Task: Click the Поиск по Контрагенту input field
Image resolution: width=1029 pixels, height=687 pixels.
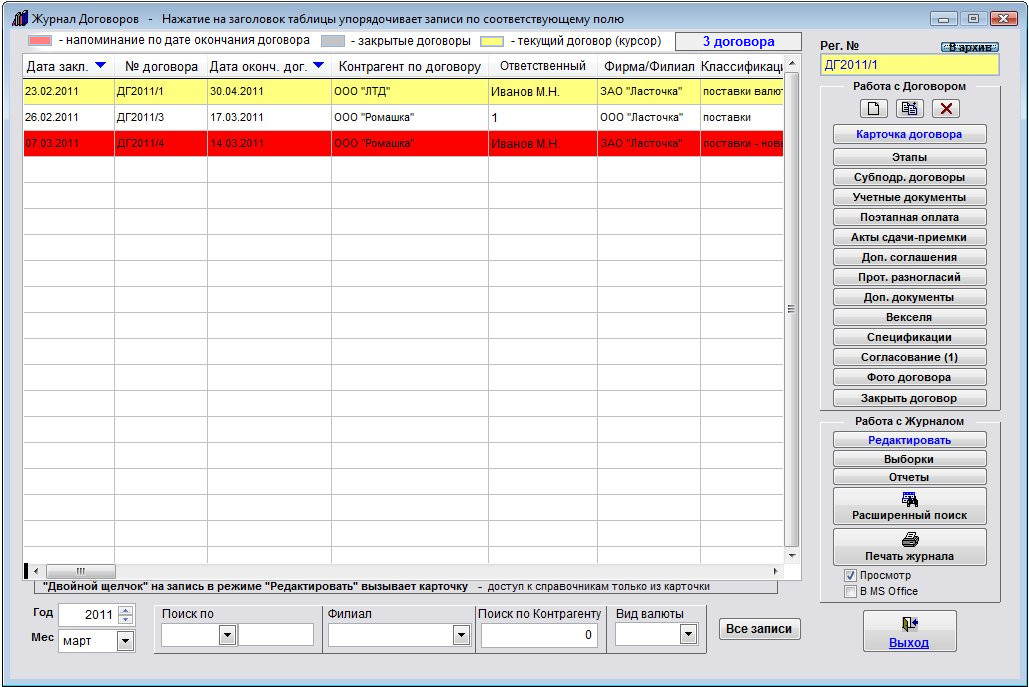Action: tap(539, 635)
